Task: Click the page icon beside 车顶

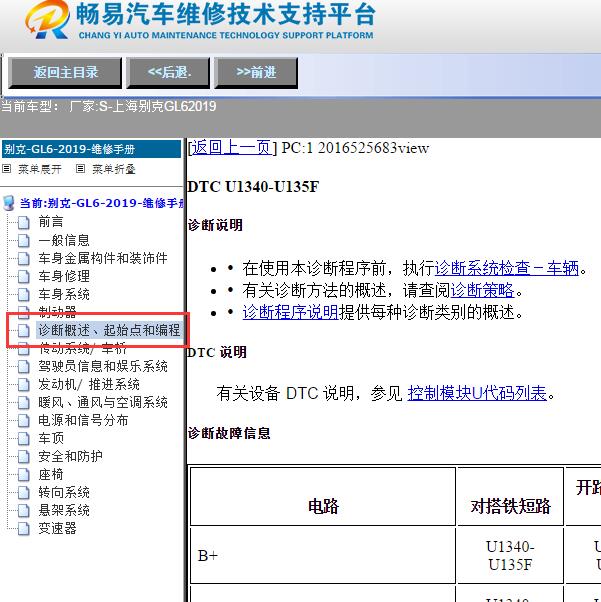Action: click(24, 439)
